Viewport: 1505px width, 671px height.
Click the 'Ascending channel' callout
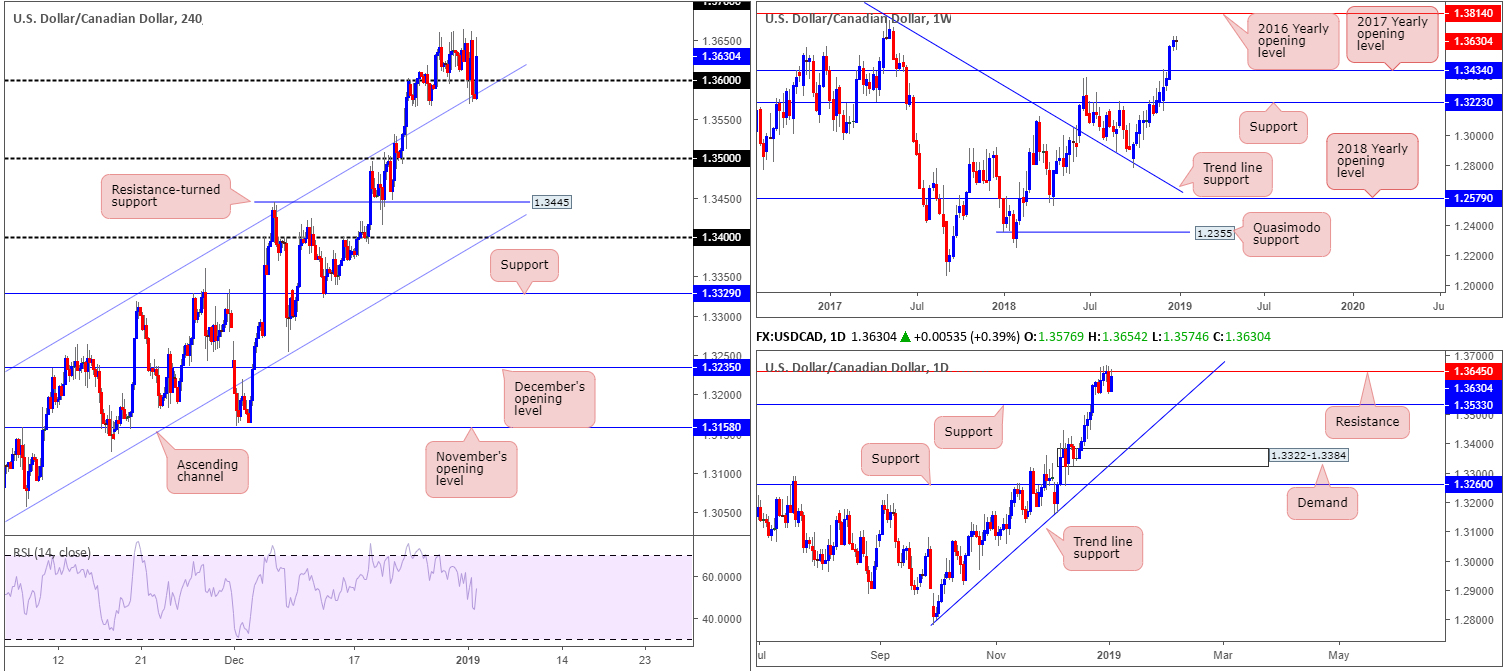[x=209, y=471]
